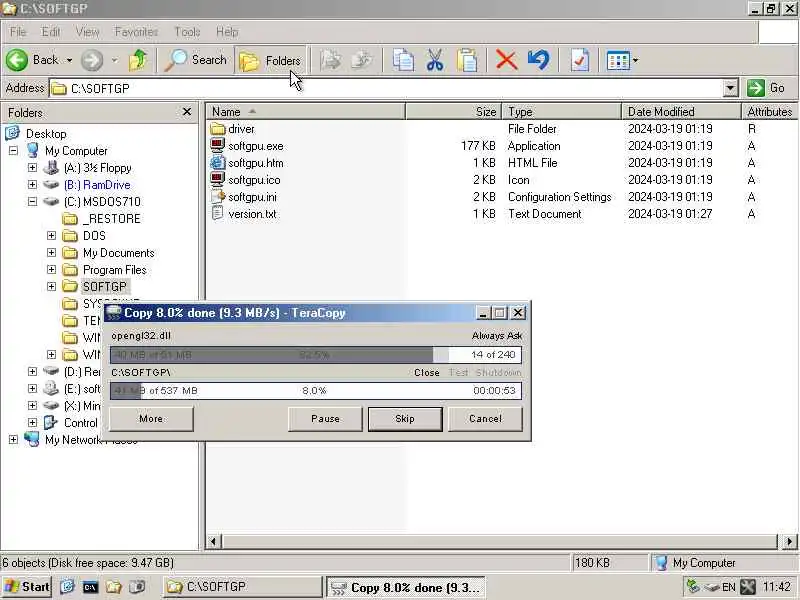Collapse the My Computer node

14,151
